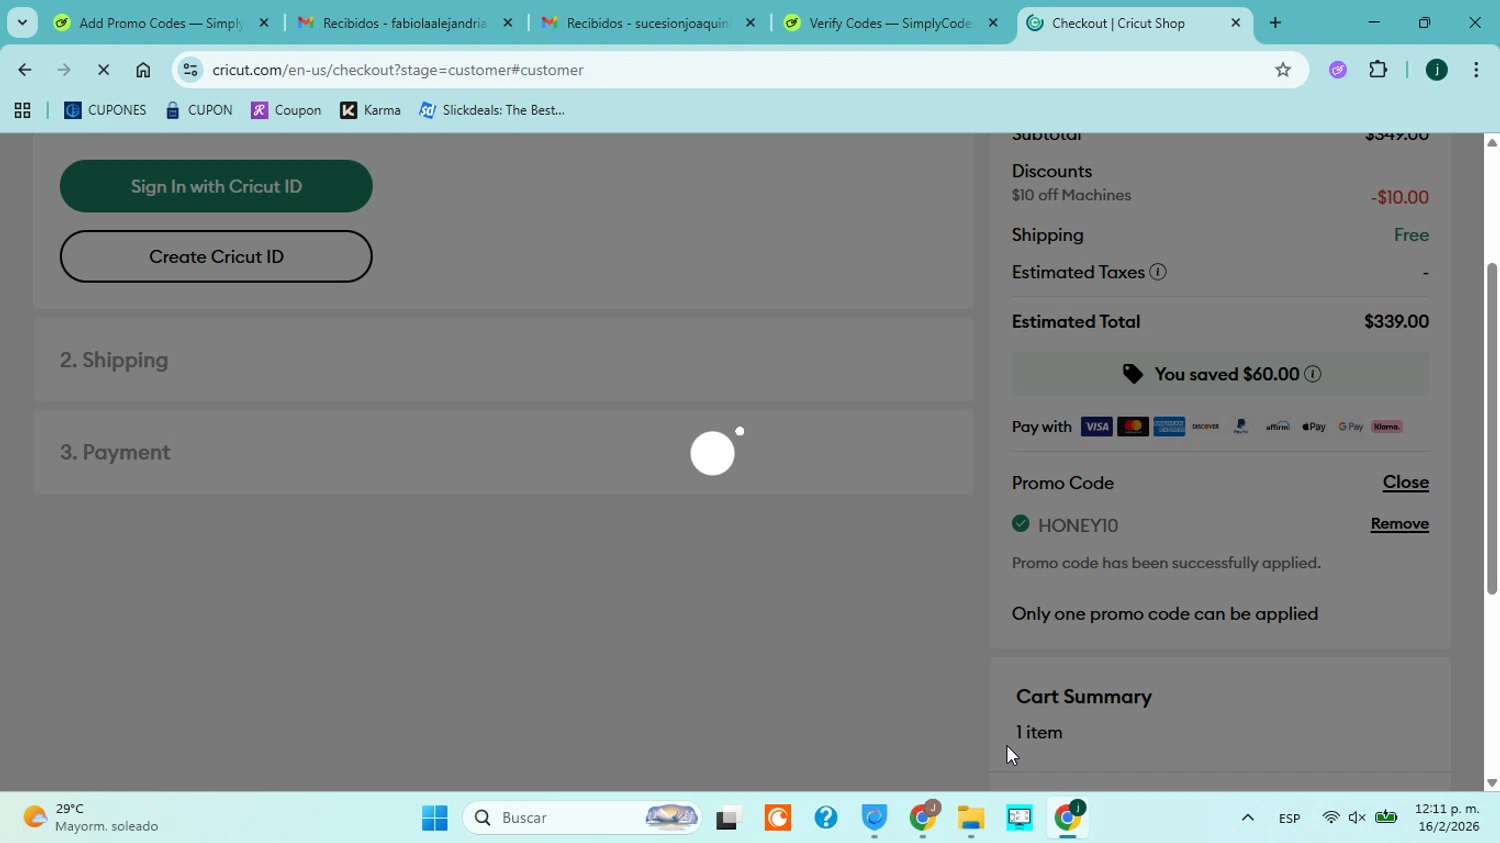Click the PayPal payment icon

(x=1241, y=427)
